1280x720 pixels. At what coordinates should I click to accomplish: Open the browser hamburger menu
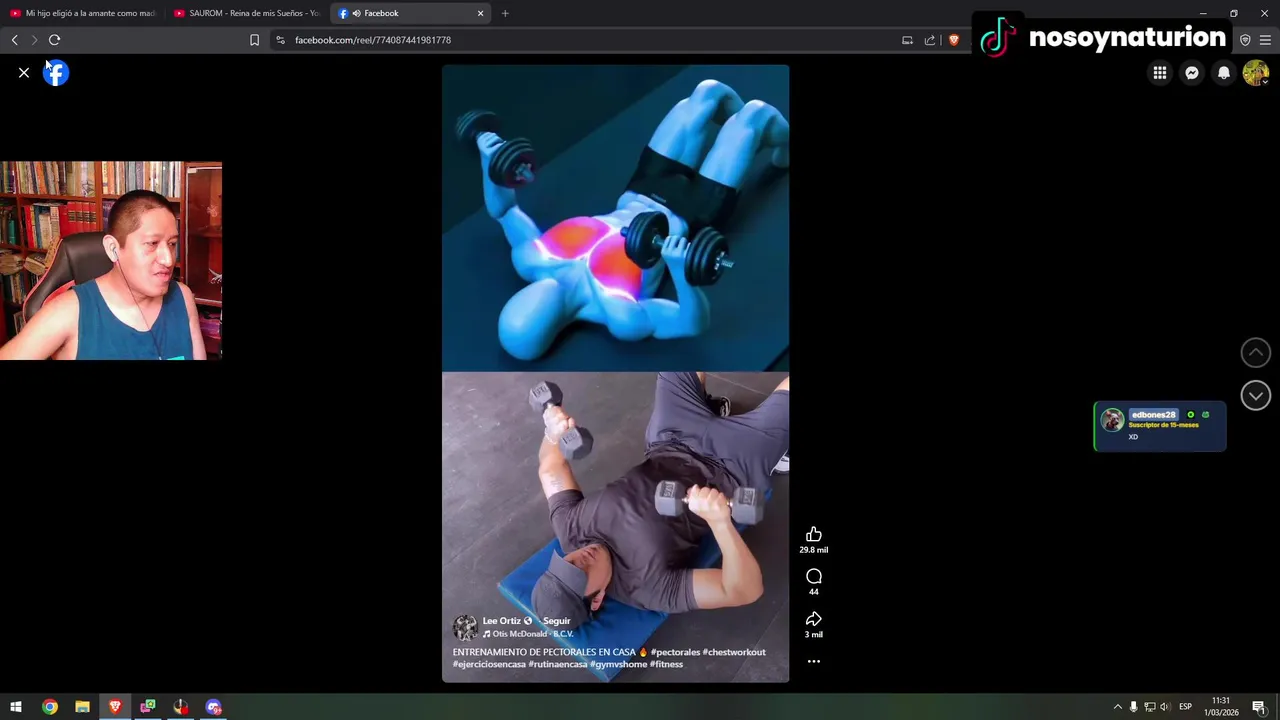click(x=1265, y=40)
